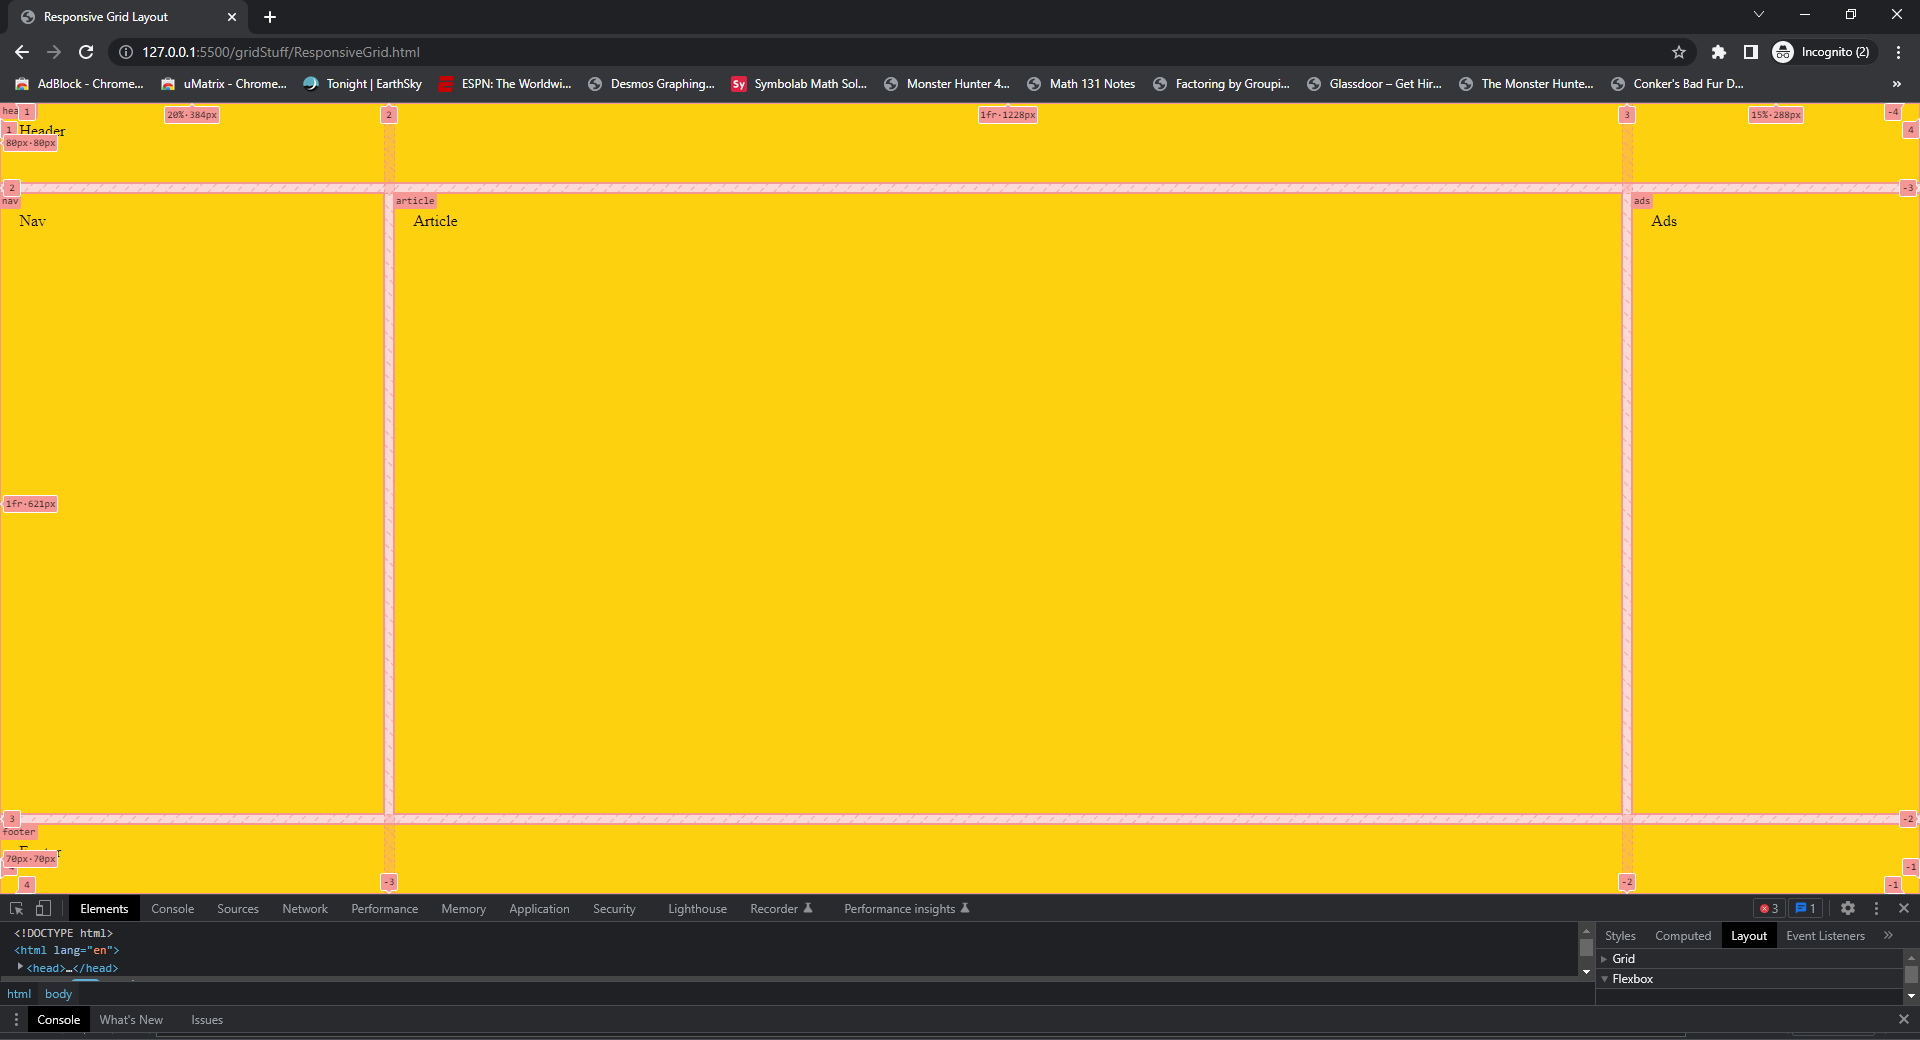
Task: Open the Desmos Graphing bookmark
Action: 651,84
